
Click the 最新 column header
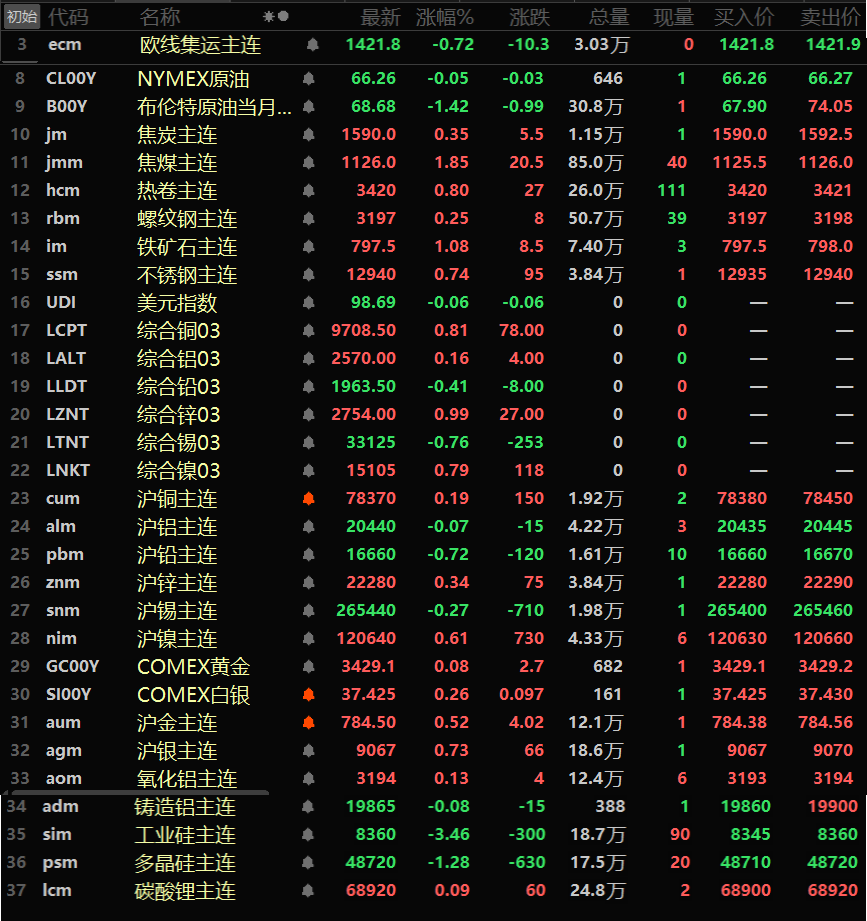click(x=380, y=17)
